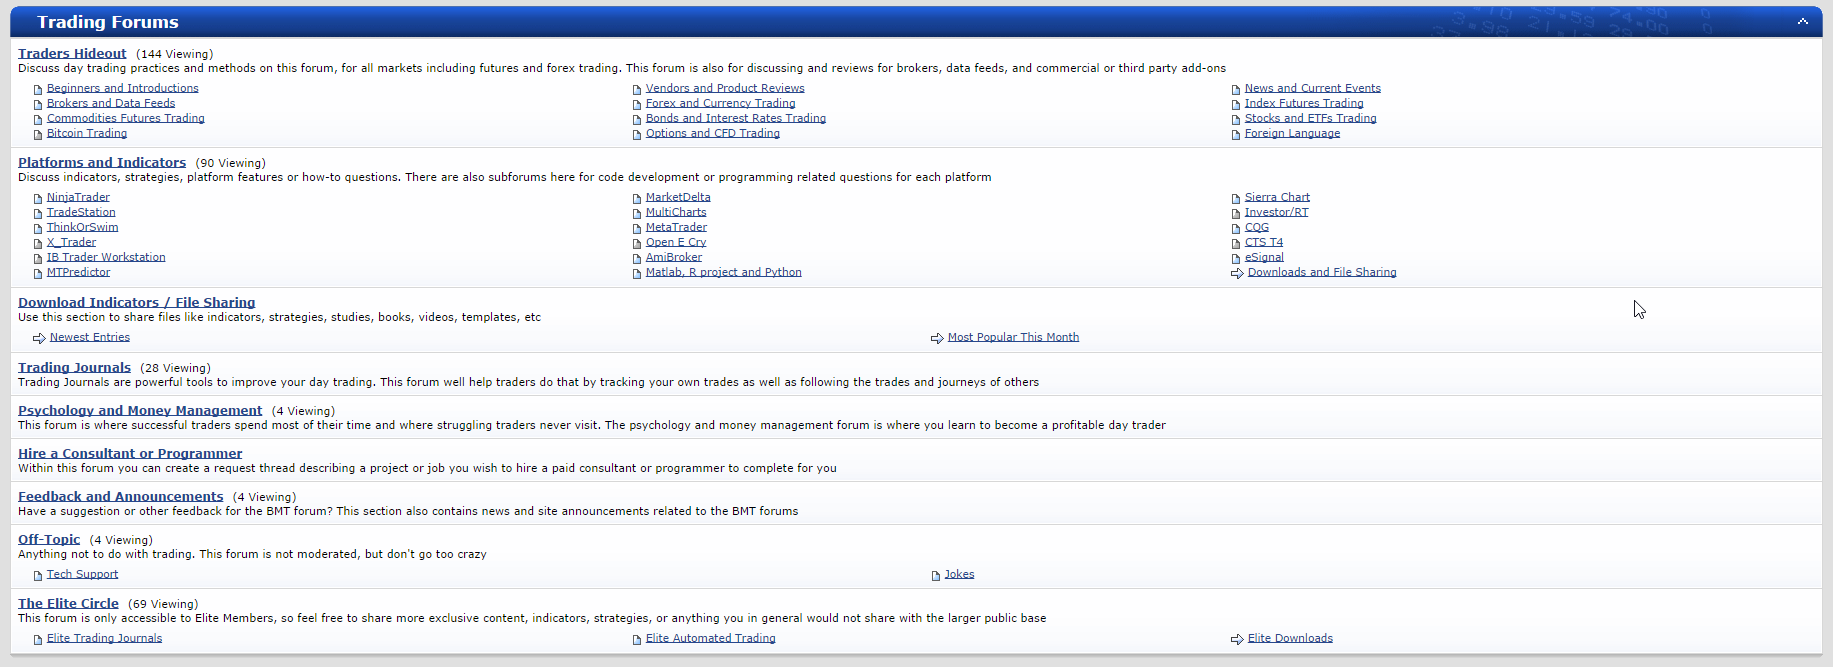
Task: Open Hire a Consultant or Programmer
Action: pos(130,454)
